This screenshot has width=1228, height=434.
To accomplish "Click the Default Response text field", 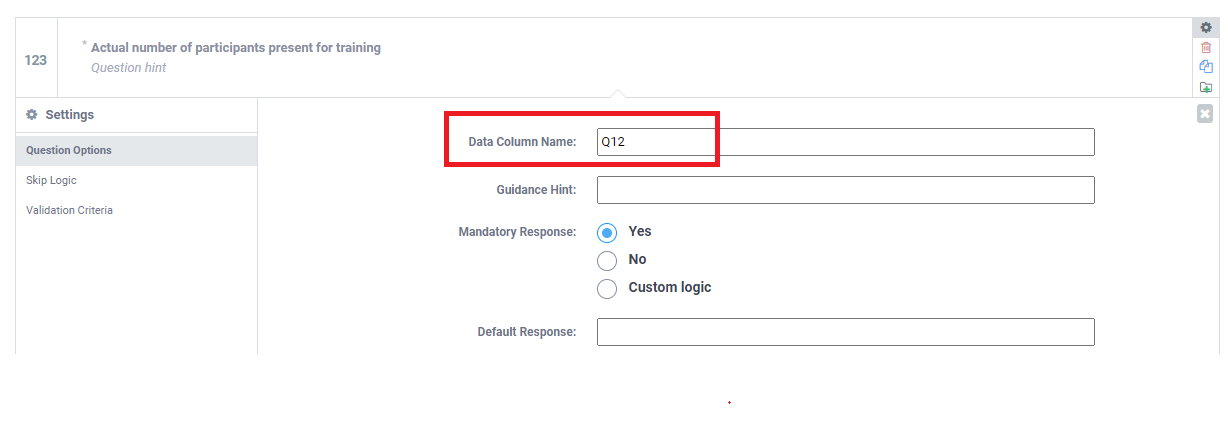I will click(845, 332).
